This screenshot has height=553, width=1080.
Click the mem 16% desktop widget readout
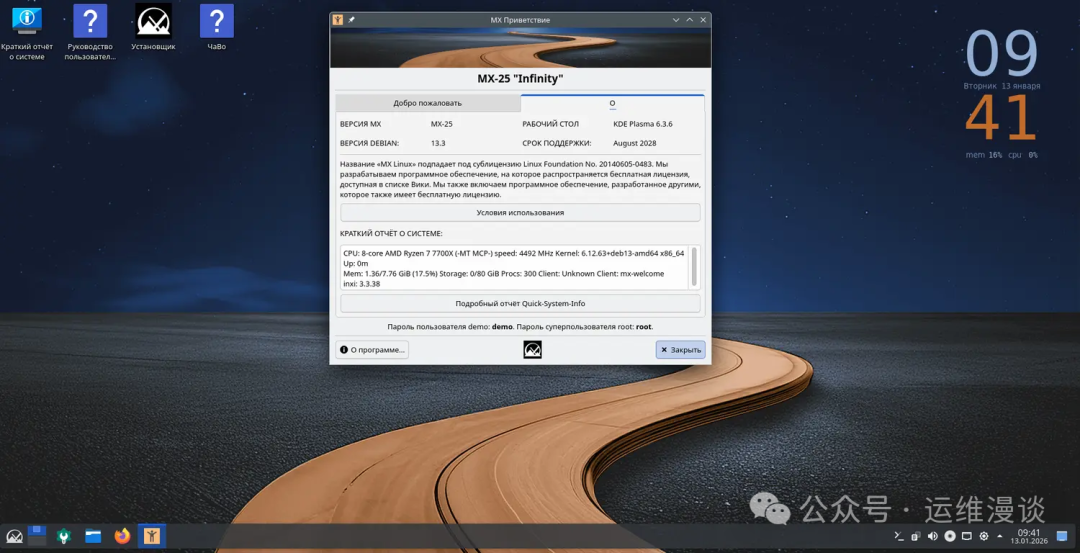[984, 156]
